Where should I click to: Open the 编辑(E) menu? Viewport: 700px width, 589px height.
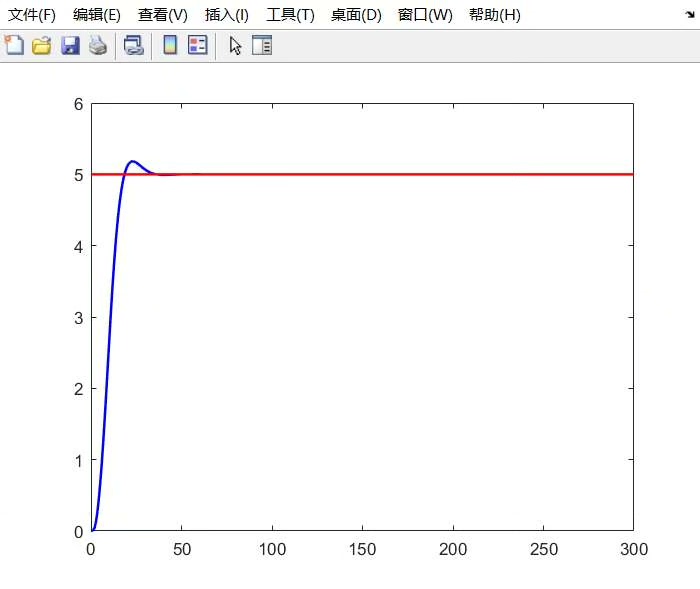pyautogui.click(x=97, y=15)
